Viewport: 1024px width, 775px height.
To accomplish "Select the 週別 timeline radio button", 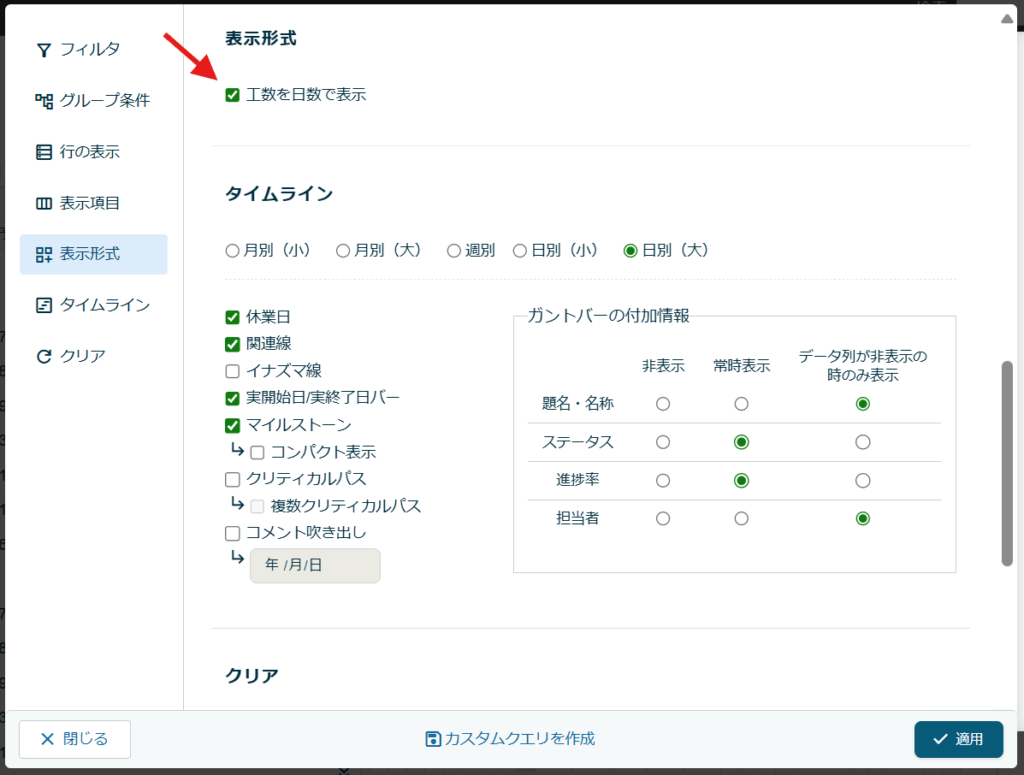I will (x=454, y=251).
